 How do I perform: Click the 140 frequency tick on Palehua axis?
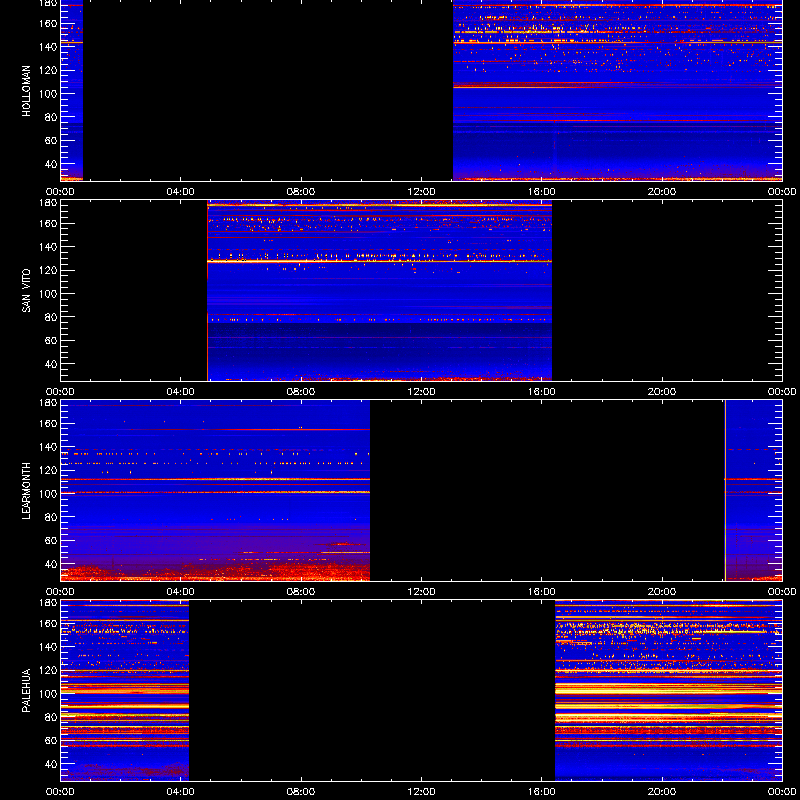[49, 647]
